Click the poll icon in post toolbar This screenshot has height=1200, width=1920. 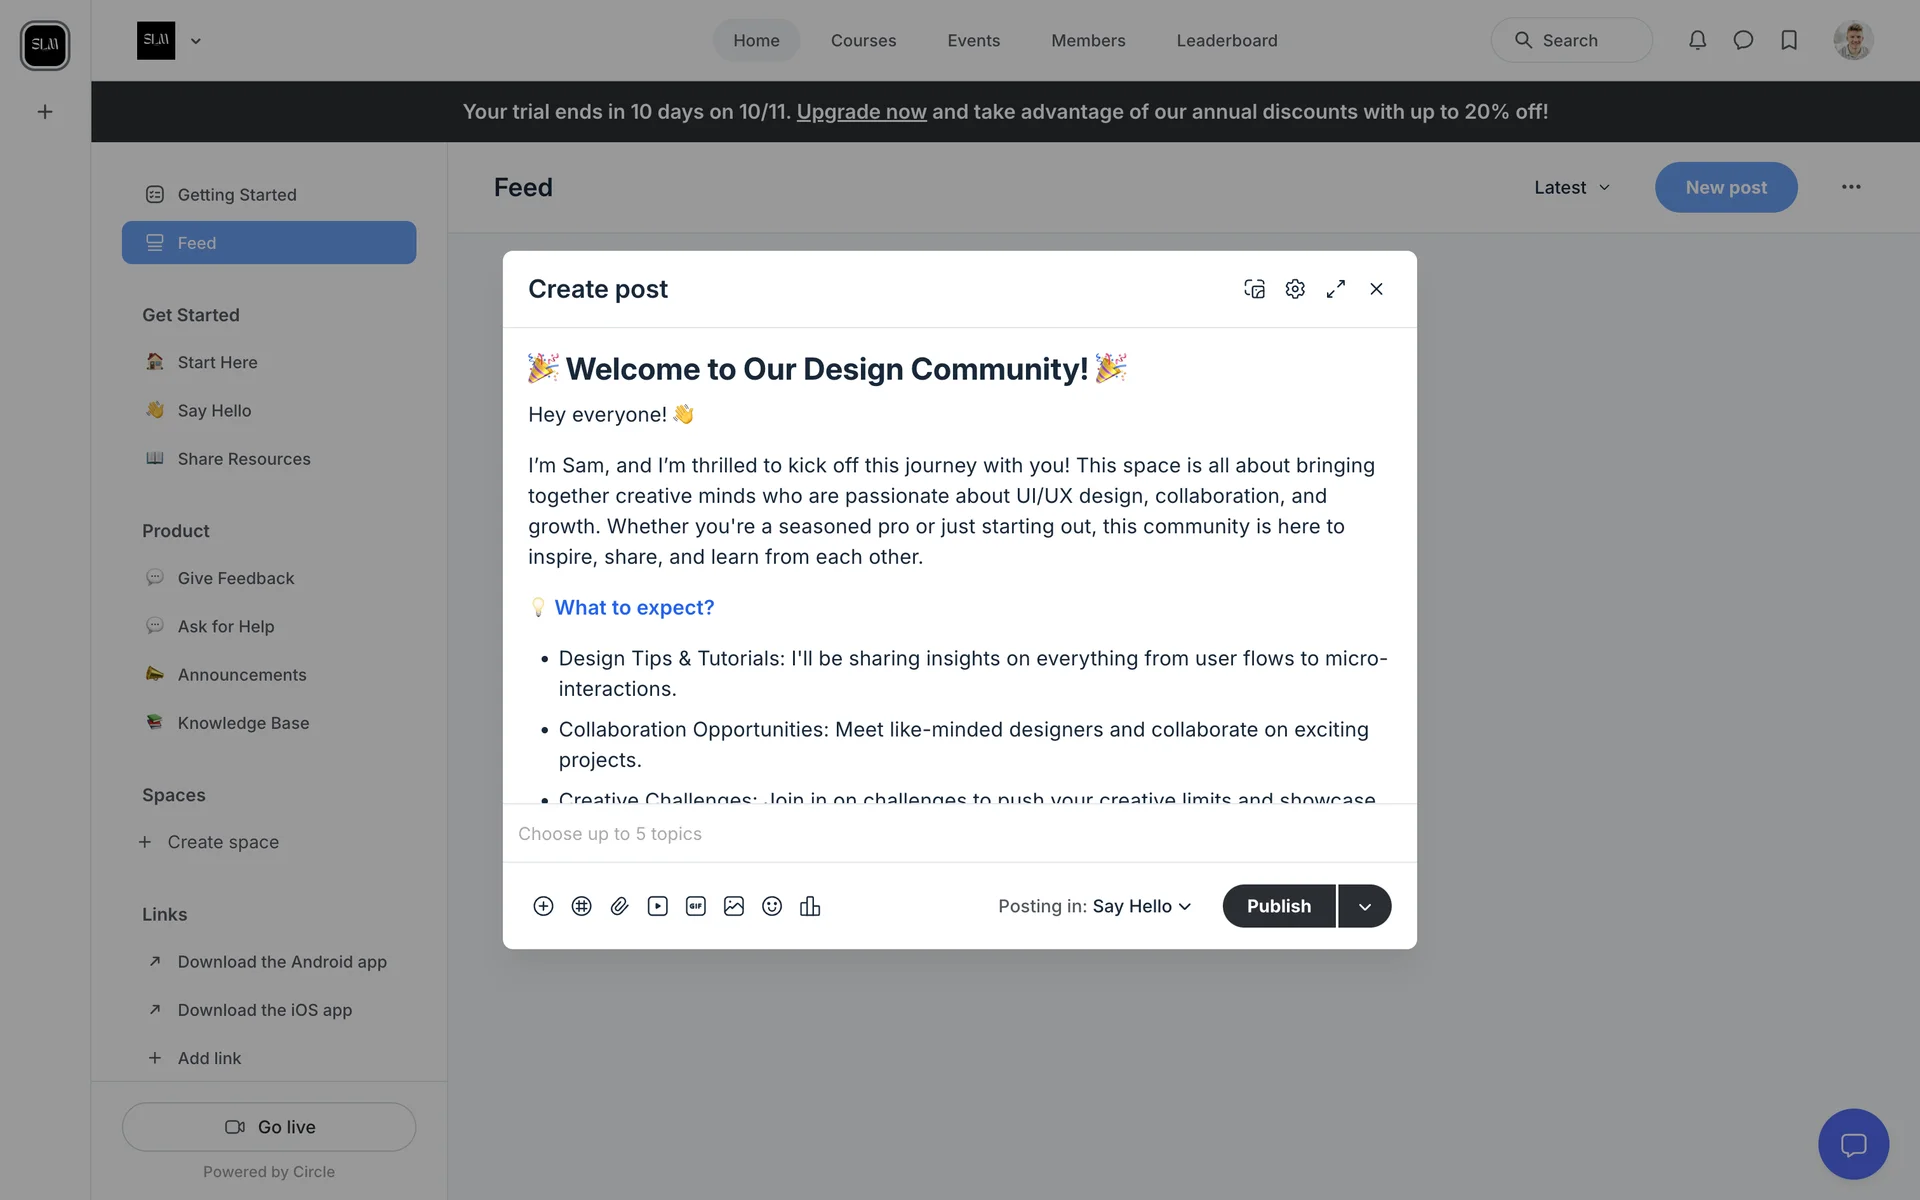click(810, 906)
